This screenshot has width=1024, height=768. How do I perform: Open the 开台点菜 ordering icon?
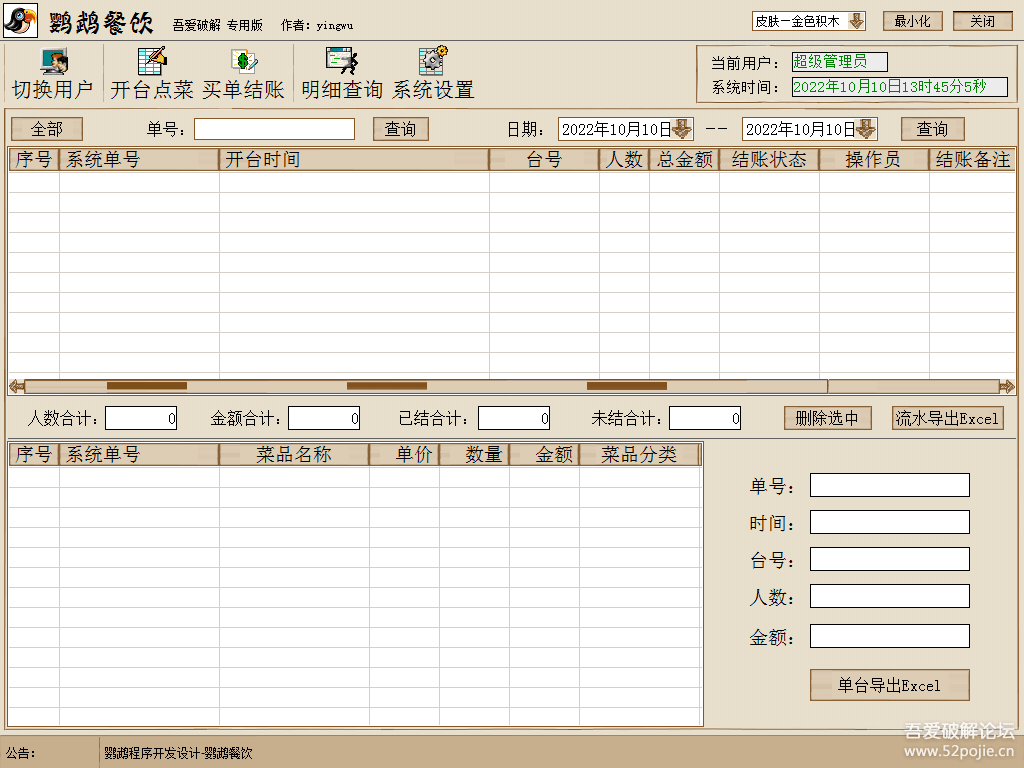152,63
